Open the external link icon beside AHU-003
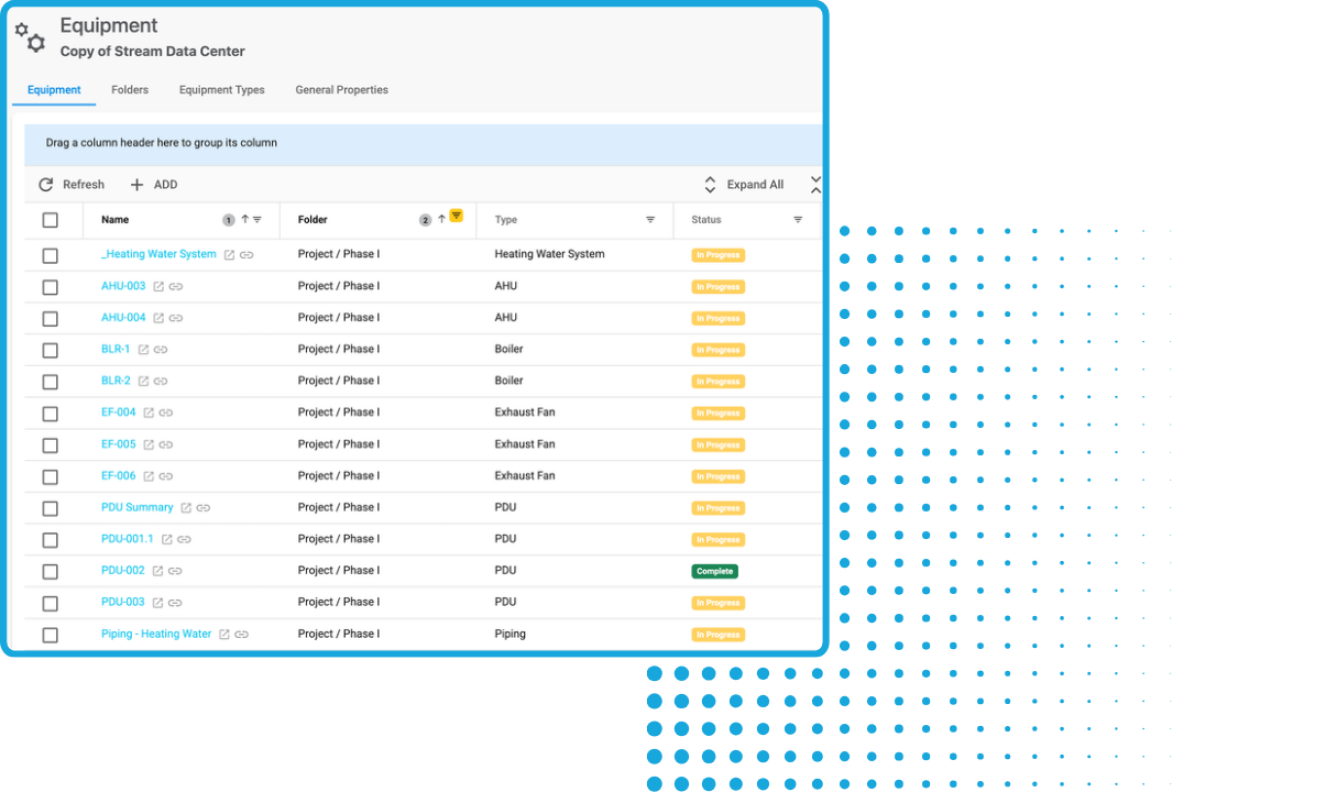Screen dimensions: 1326x792 tap(158, 287)
